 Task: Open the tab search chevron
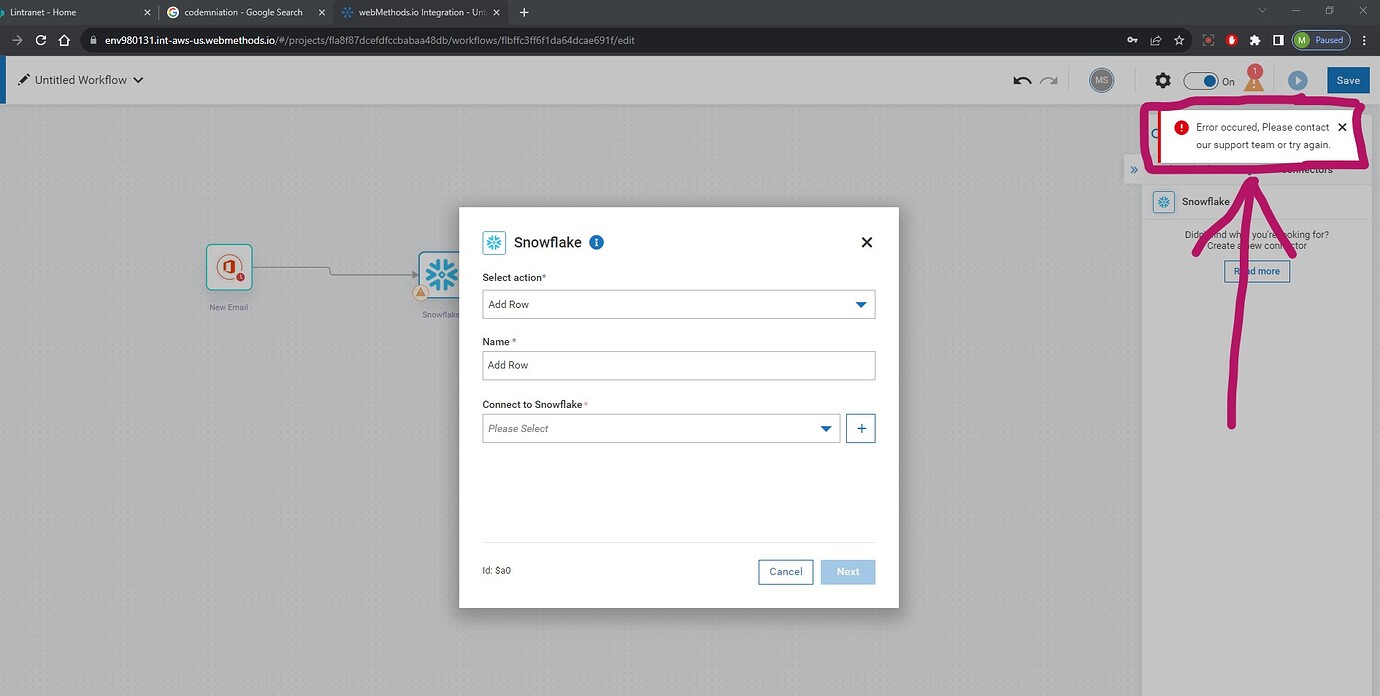pyautogui.click(x=1262, y=11)
